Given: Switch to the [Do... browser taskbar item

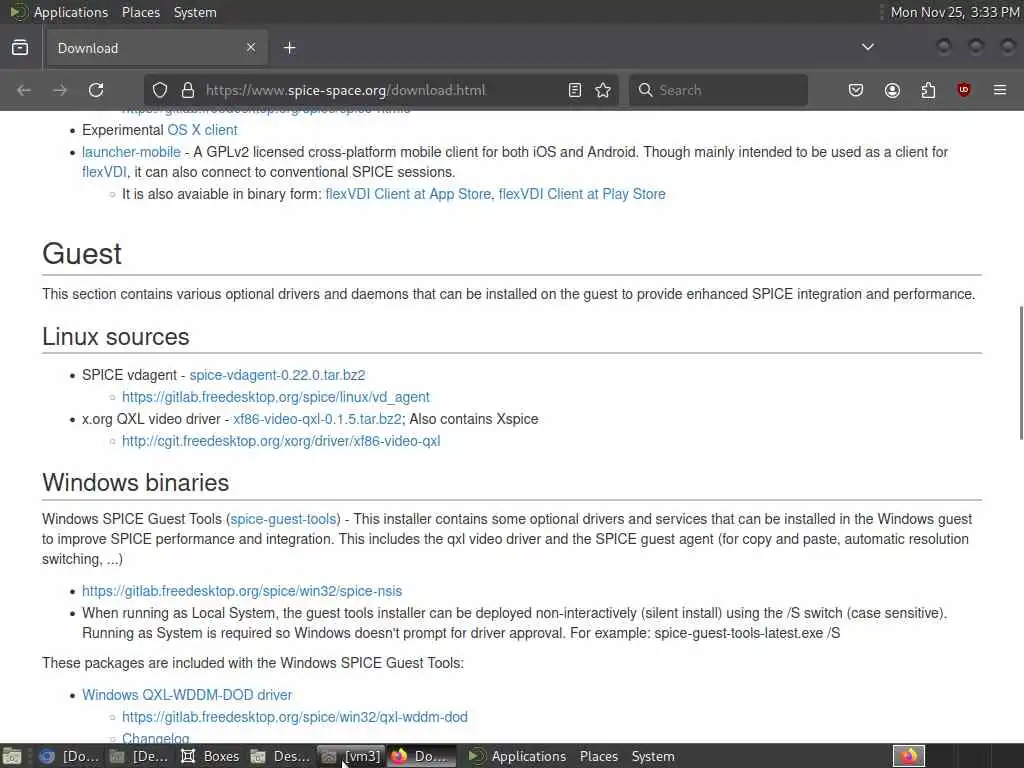Looking at the screenshot, I should point(69,756).
